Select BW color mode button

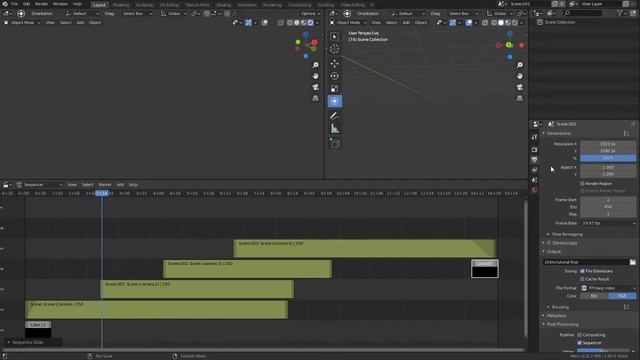click(x=594, y=296)
